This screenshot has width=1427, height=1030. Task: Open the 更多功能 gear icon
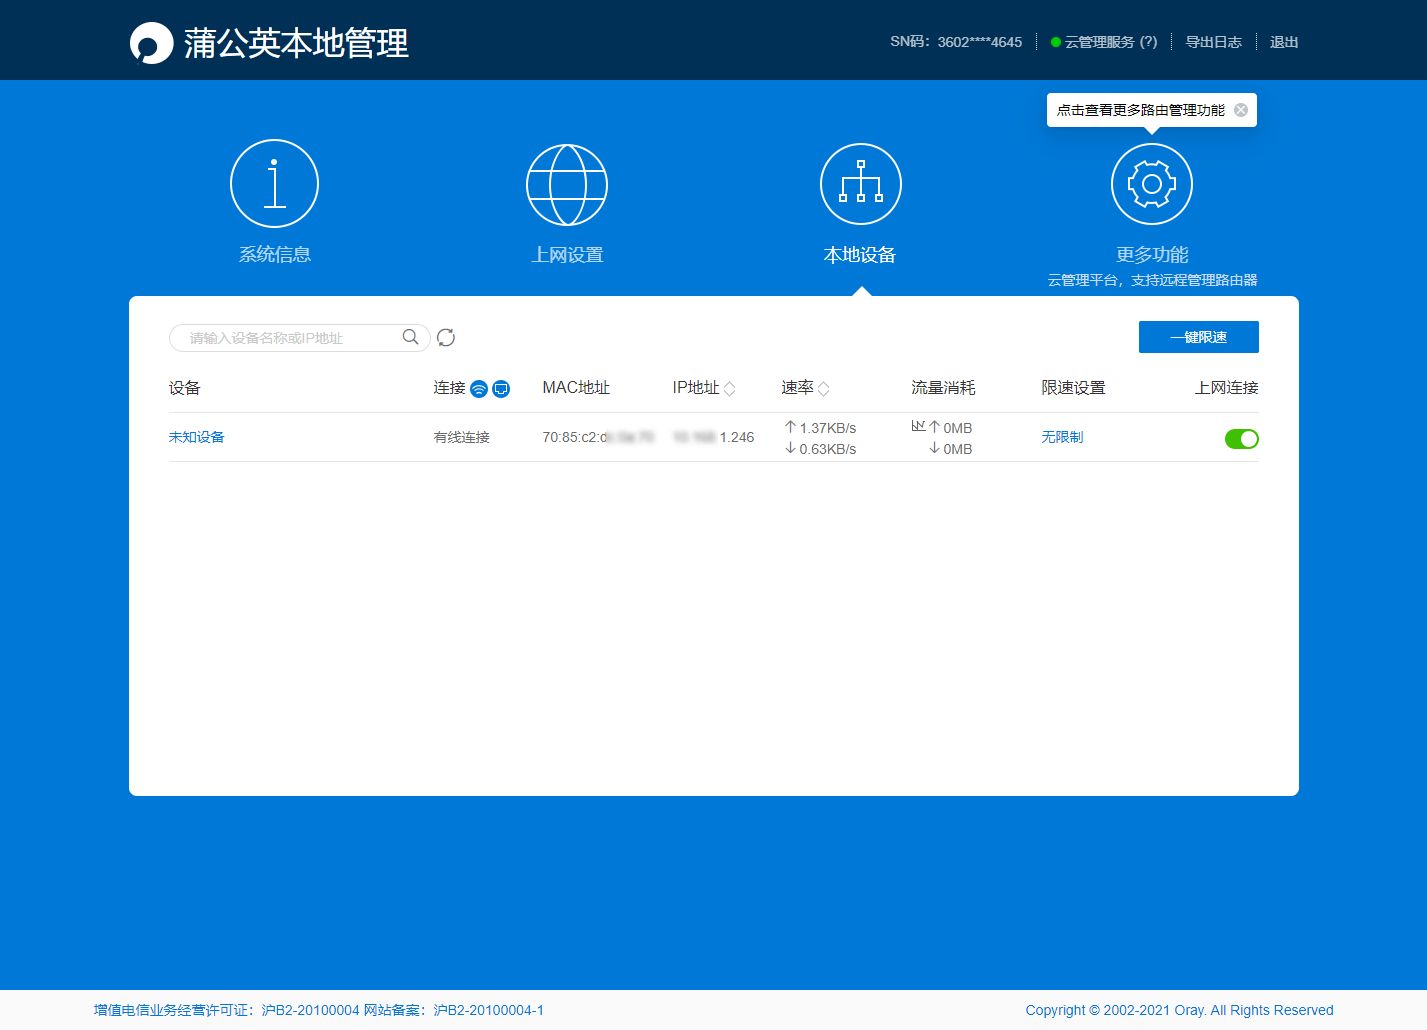pos(1152,185)
